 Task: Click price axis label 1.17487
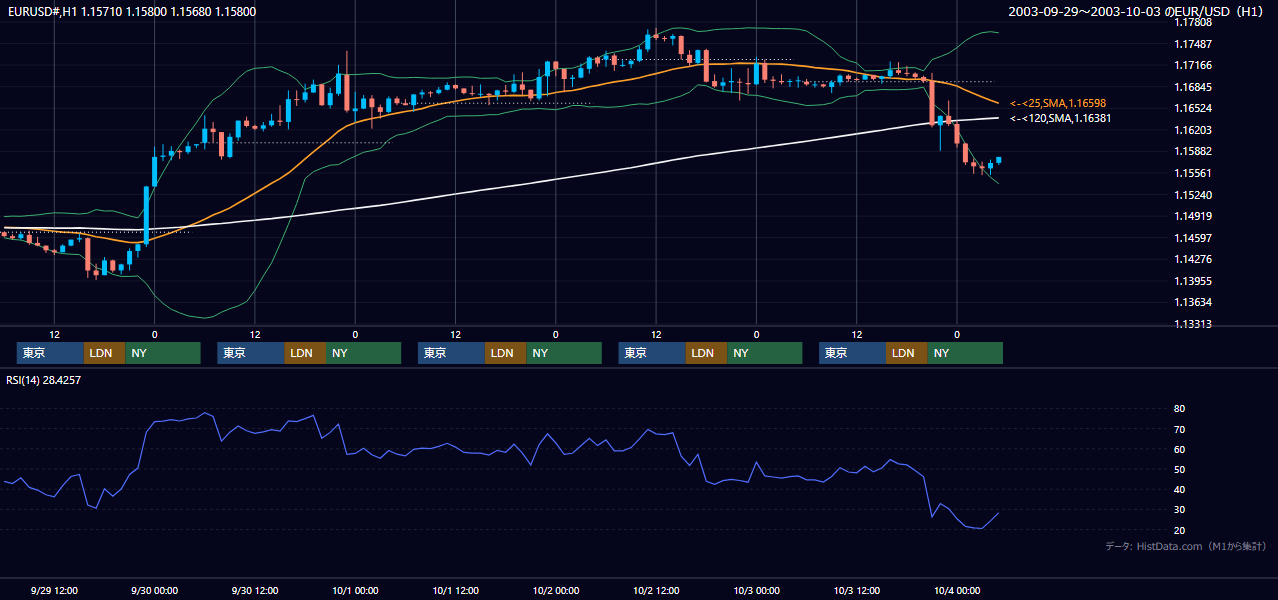1193,44
